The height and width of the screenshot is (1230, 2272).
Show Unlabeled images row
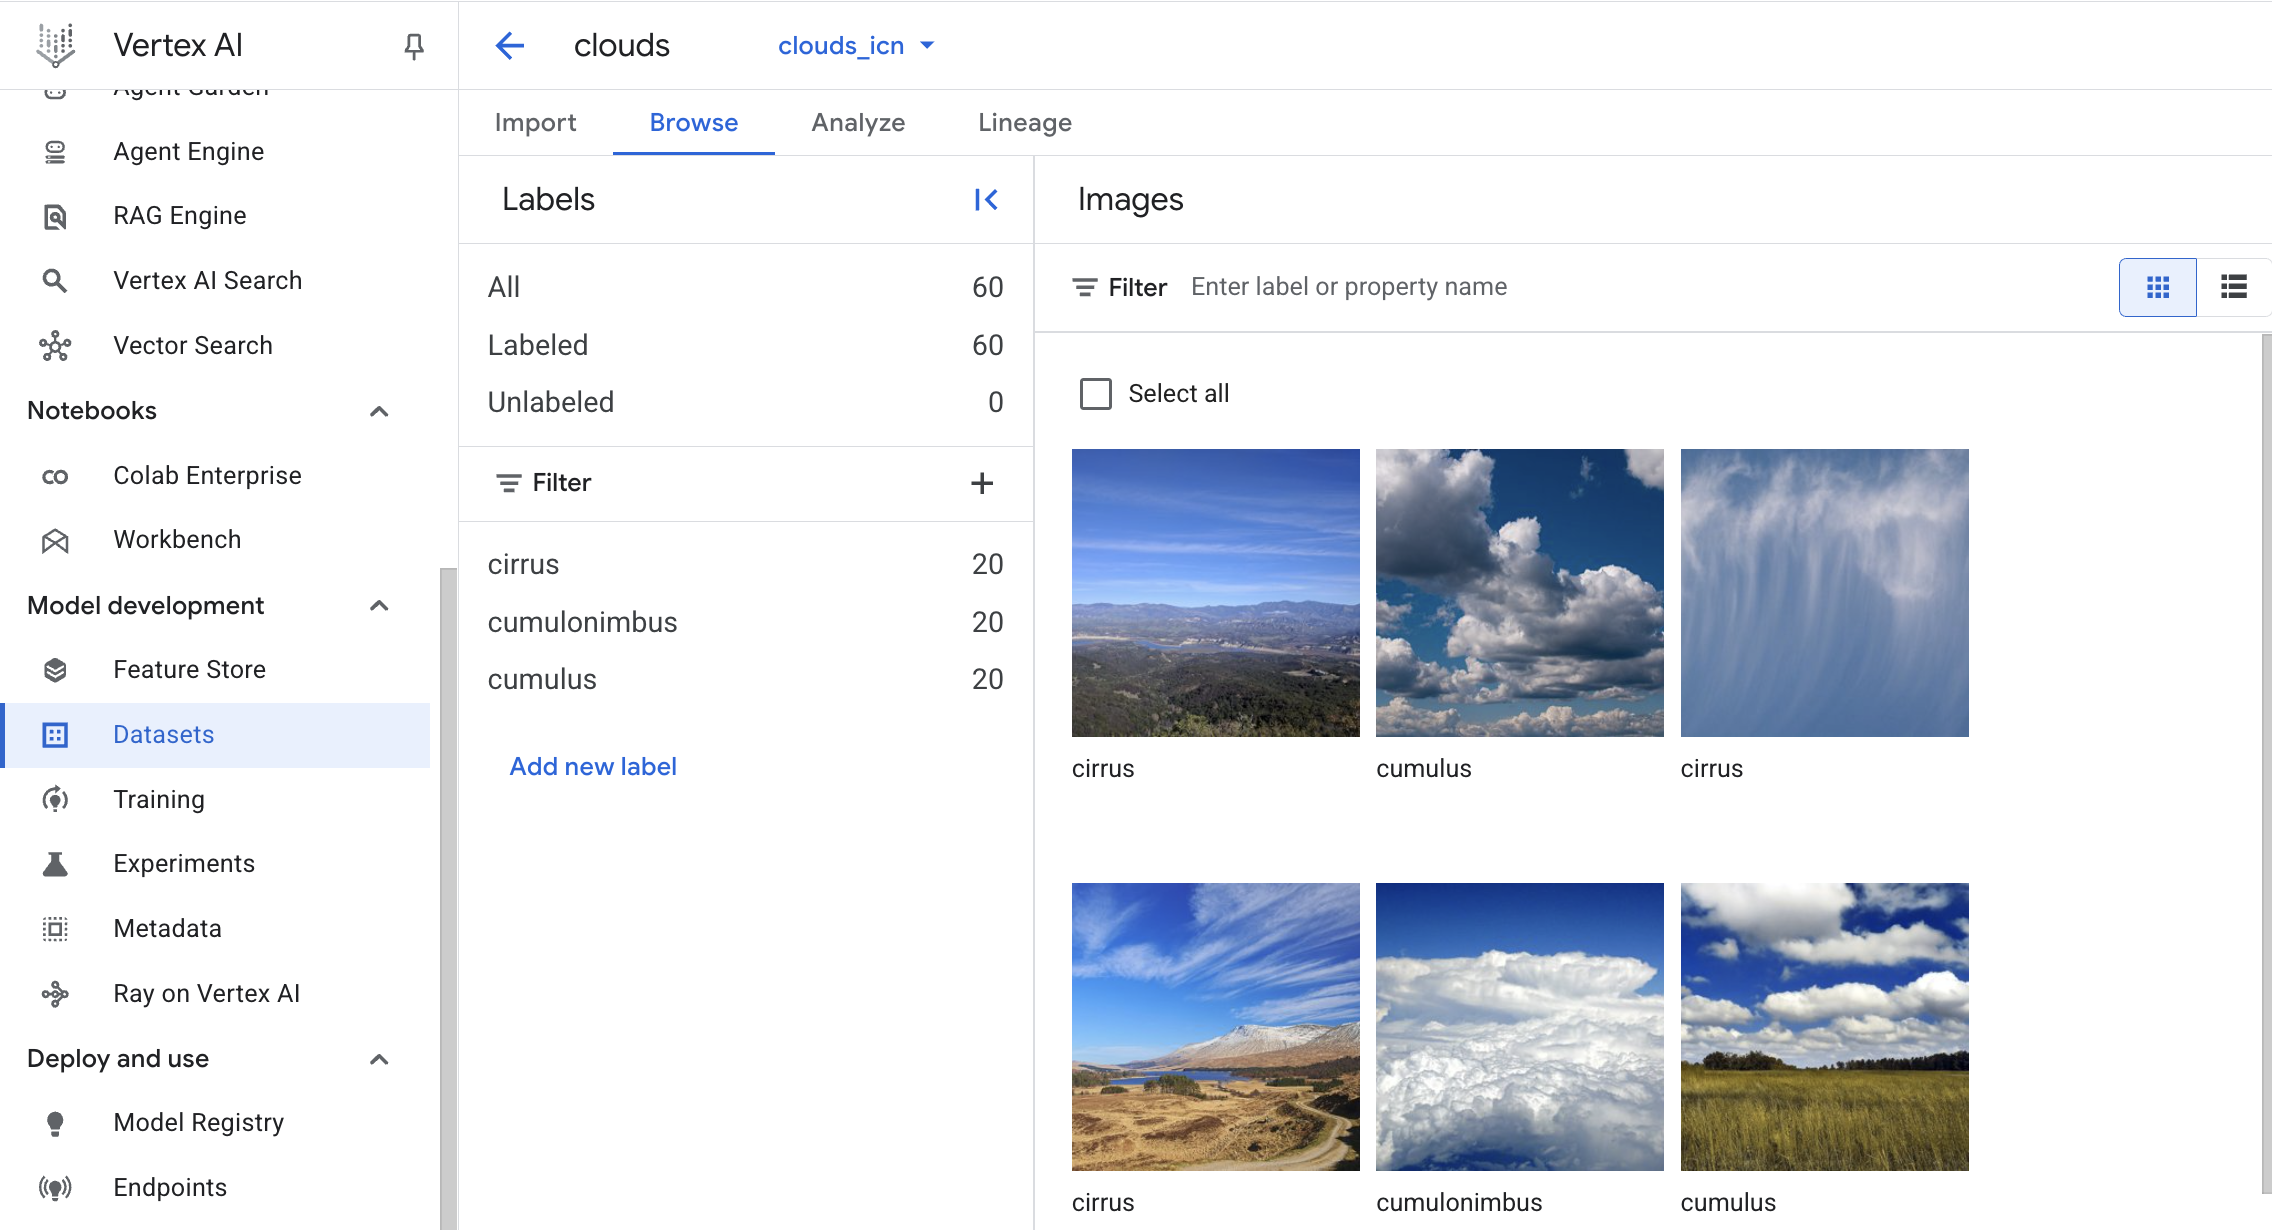[x=746, y=403]
